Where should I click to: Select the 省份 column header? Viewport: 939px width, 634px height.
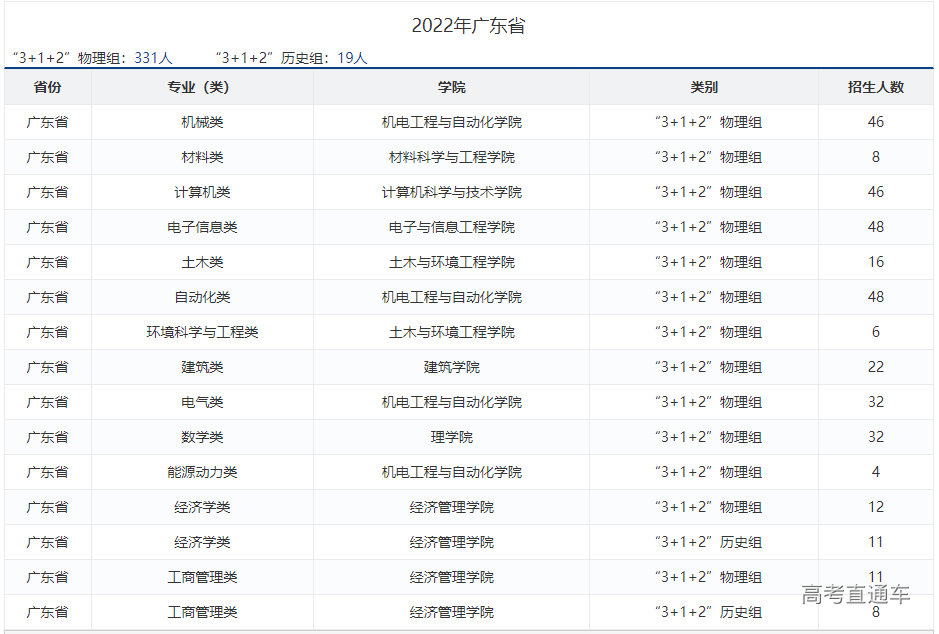[x=47, y=87]
